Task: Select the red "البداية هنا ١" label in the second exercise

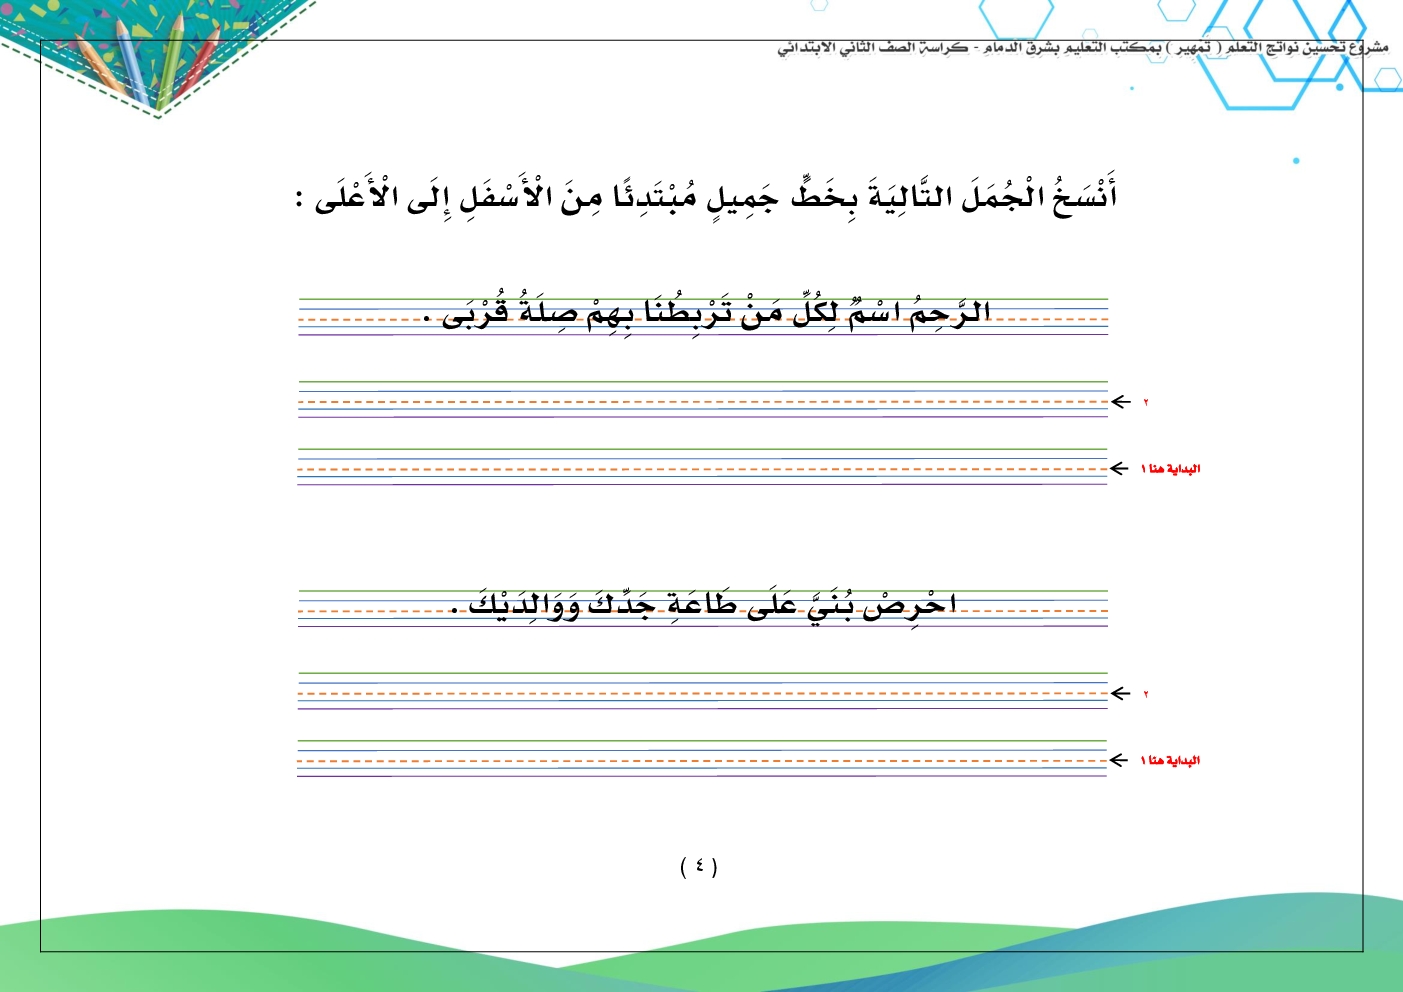Action: [1170, 761]
